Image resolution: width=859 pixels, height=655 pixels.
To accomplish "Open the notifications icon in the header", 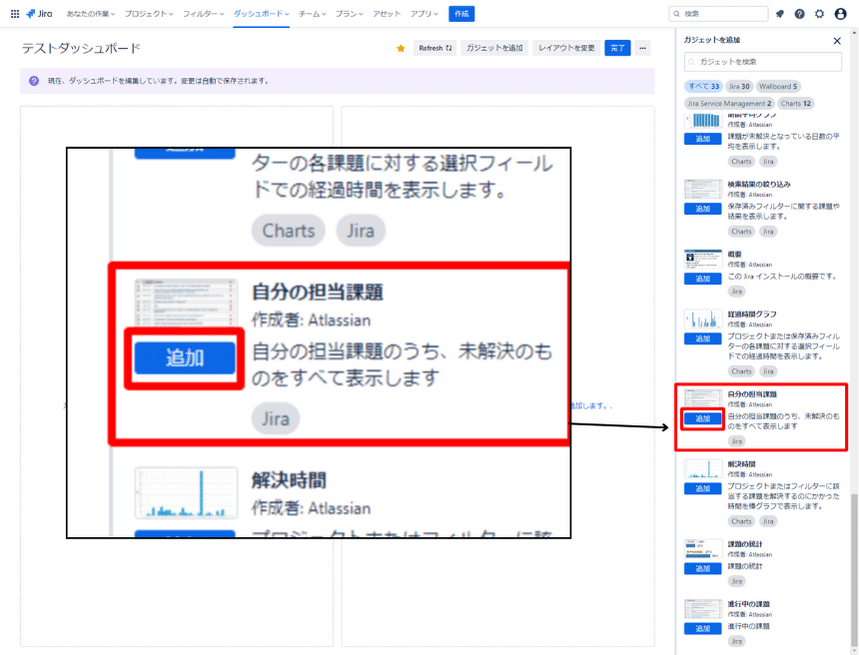I will [x=780, y=14].
